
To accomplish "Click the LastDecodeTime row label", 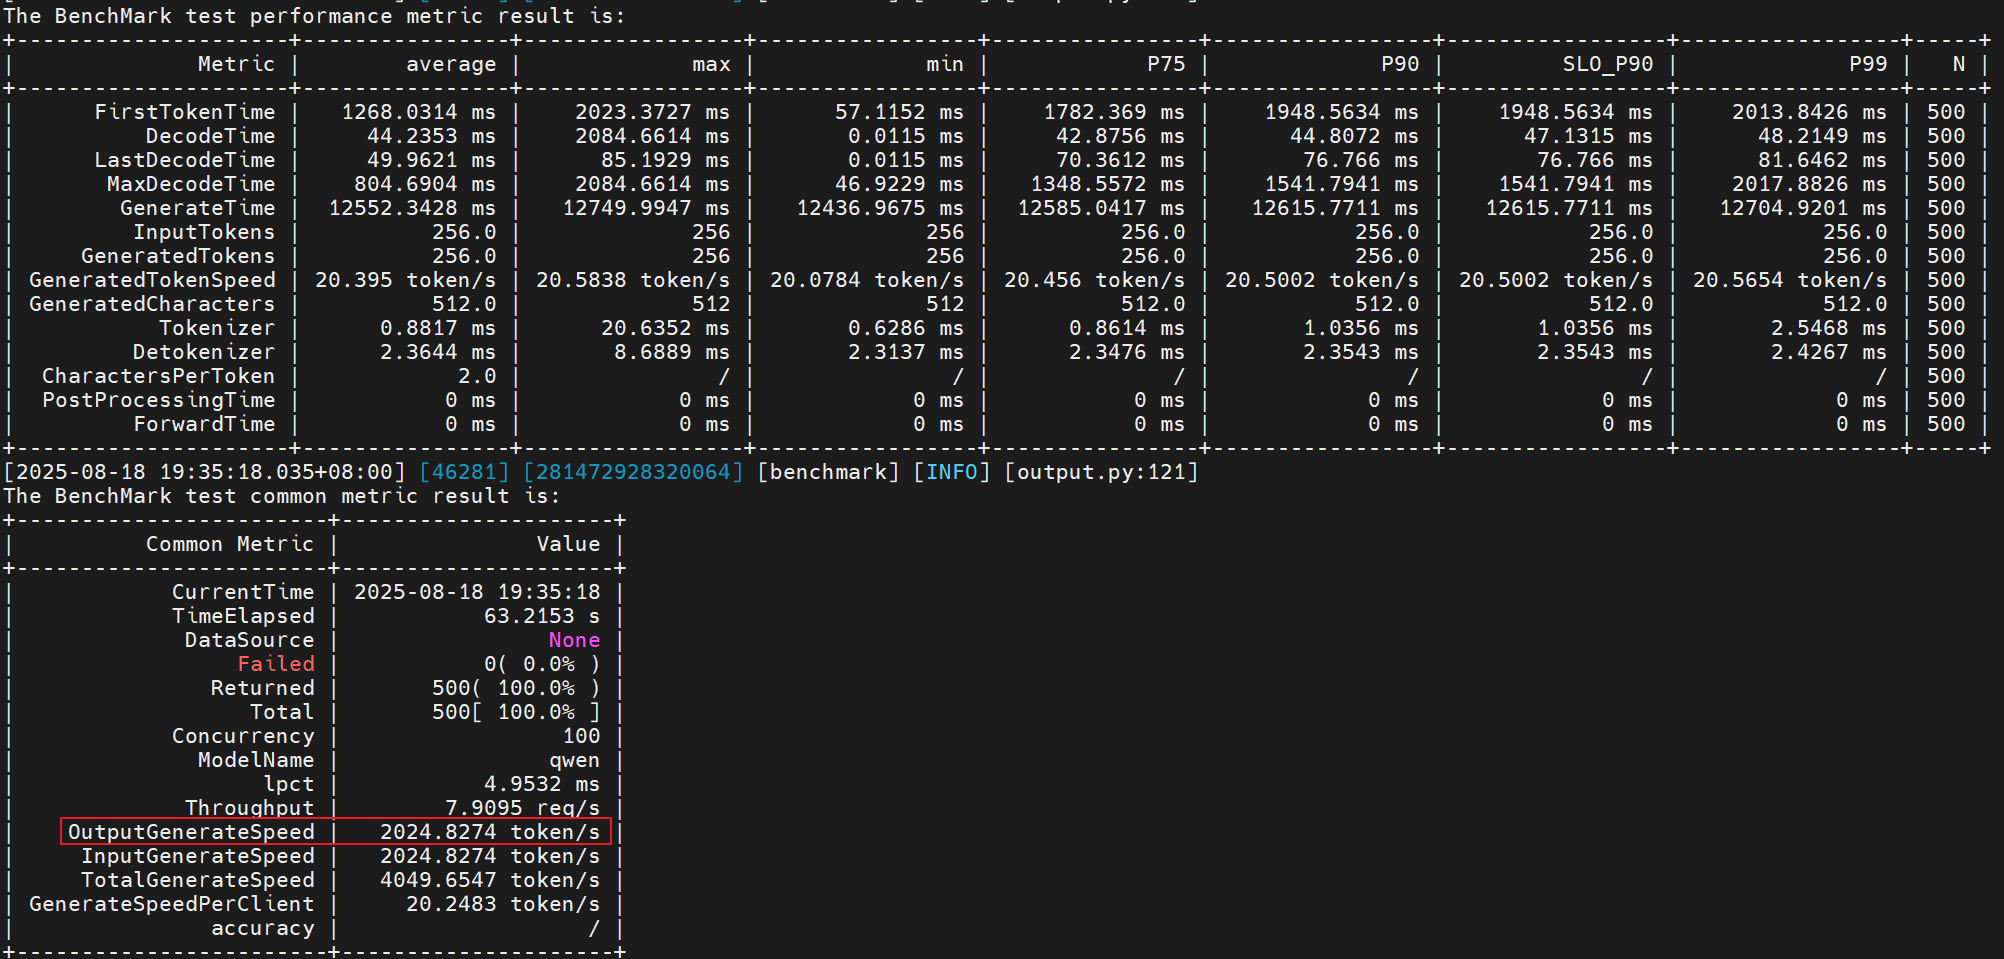I will point(185,160).
